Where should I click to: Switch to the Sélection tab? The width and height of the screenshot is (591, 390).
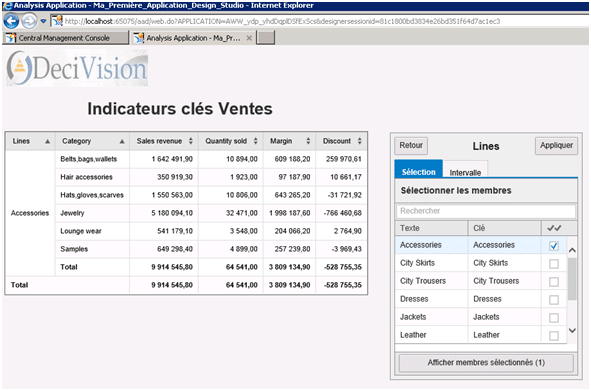tap(418, 169)
